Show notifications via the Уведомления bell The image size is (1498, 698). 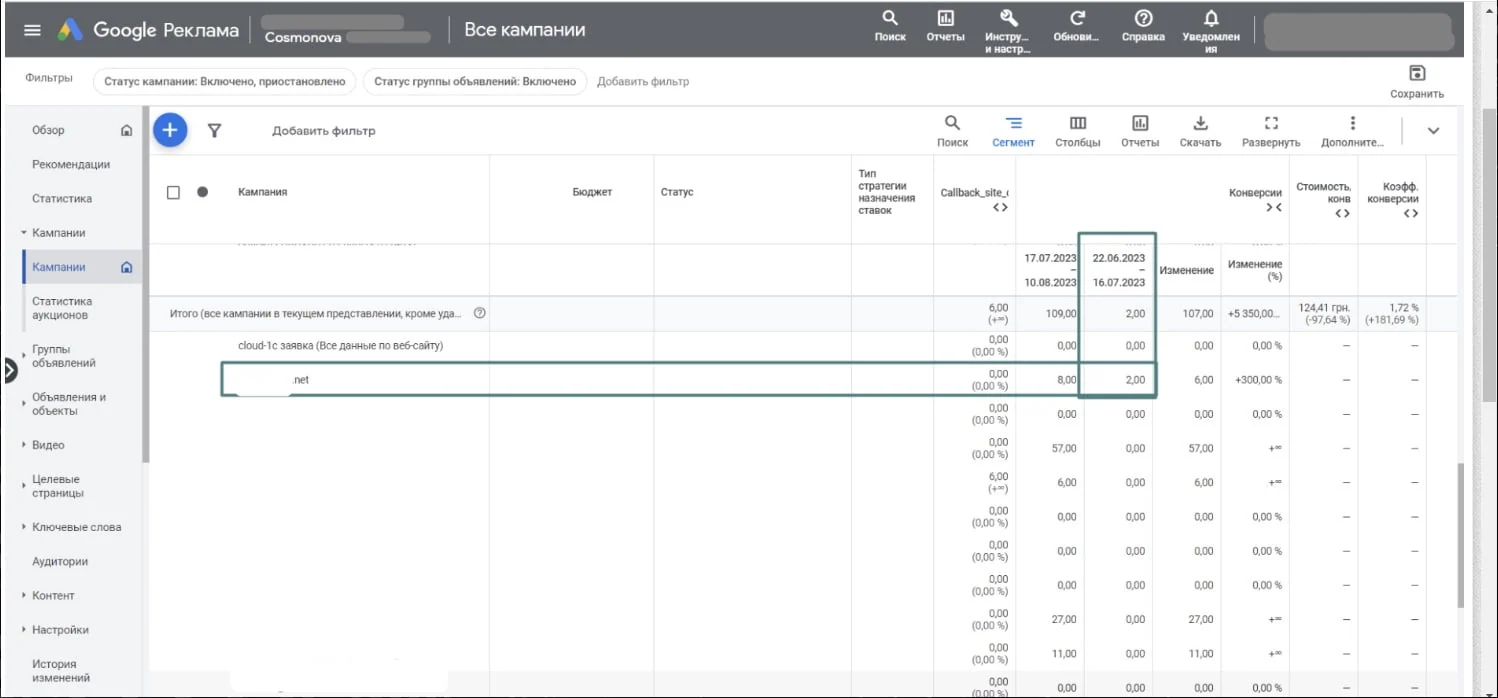click(x=1211, y=31)
